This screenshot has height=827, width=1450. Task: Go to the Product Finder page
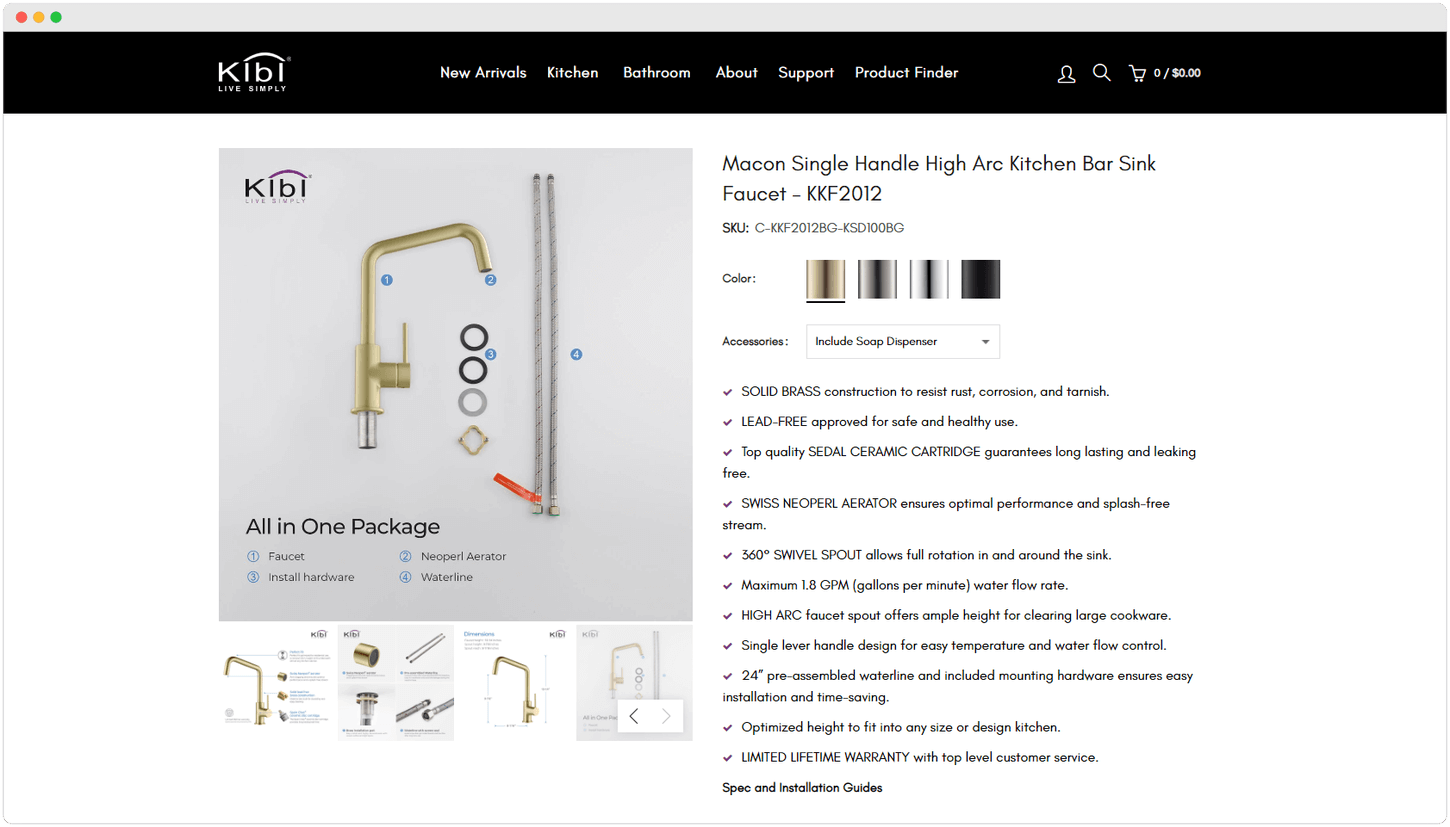click(x=907, y=73)
